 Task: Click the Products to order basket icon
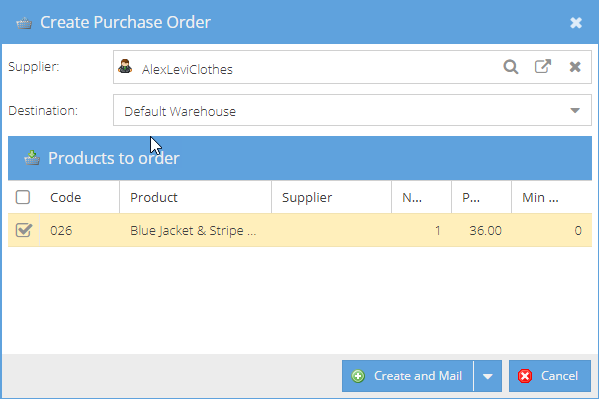[32, 158]
